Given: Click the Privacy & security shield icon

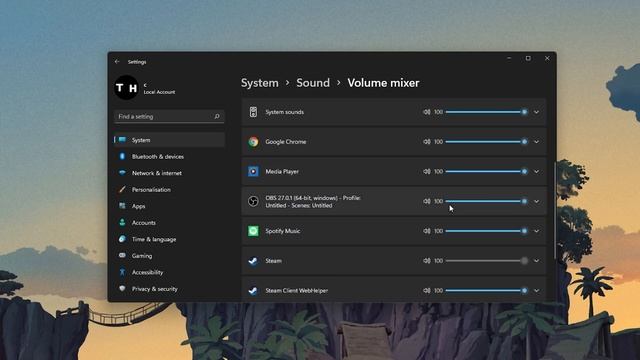Looking at the screenshot, I should (x=122, y=288).
